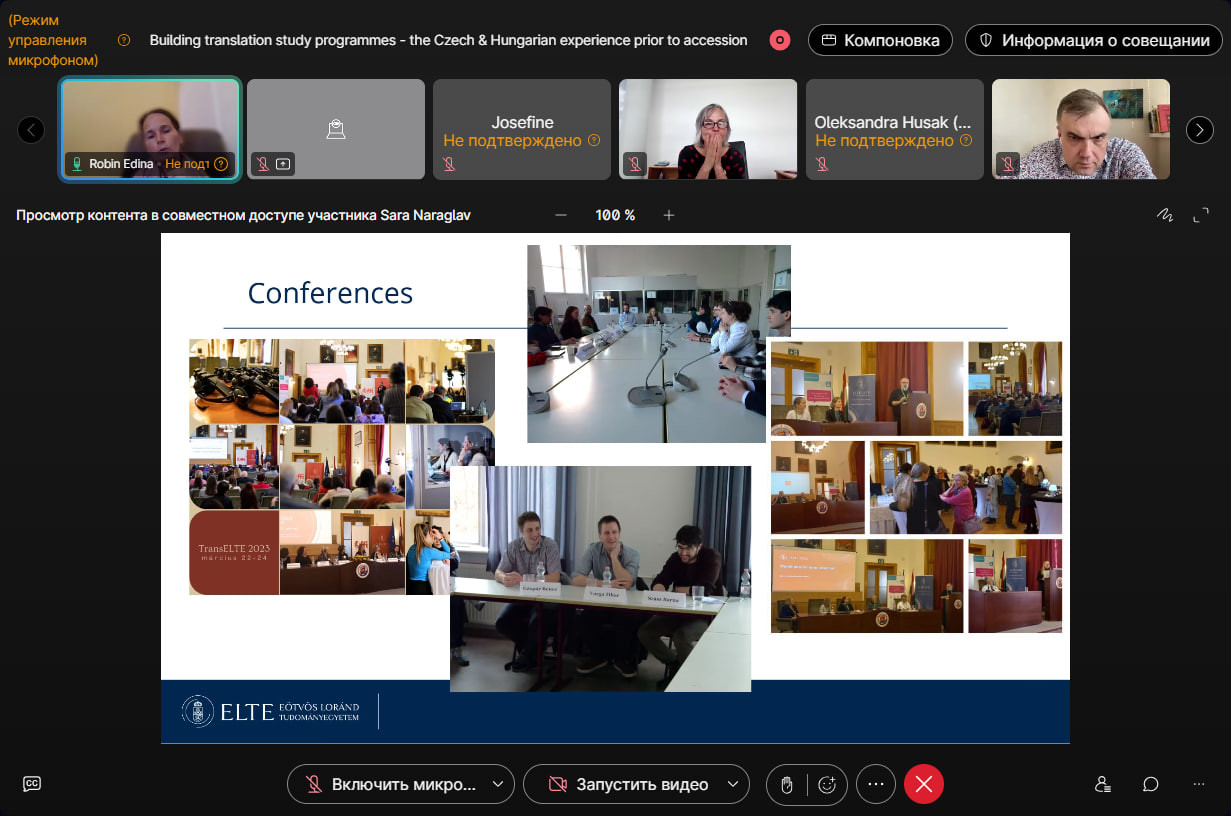Select the Oleksandra Husak participant tile

(x=894, y=129)
